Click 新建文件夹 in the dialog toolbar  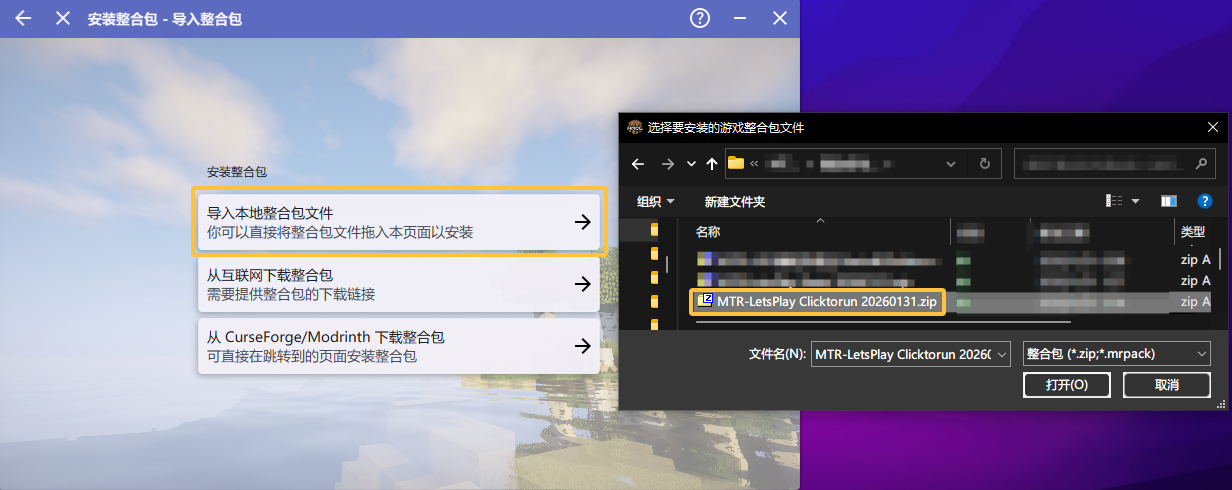click(735, 201)
